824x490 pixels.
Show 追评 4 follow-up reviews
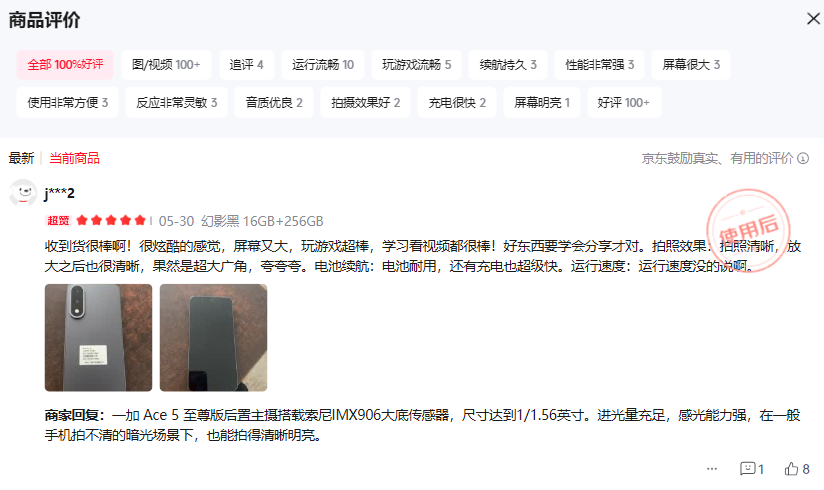point(246,65)
